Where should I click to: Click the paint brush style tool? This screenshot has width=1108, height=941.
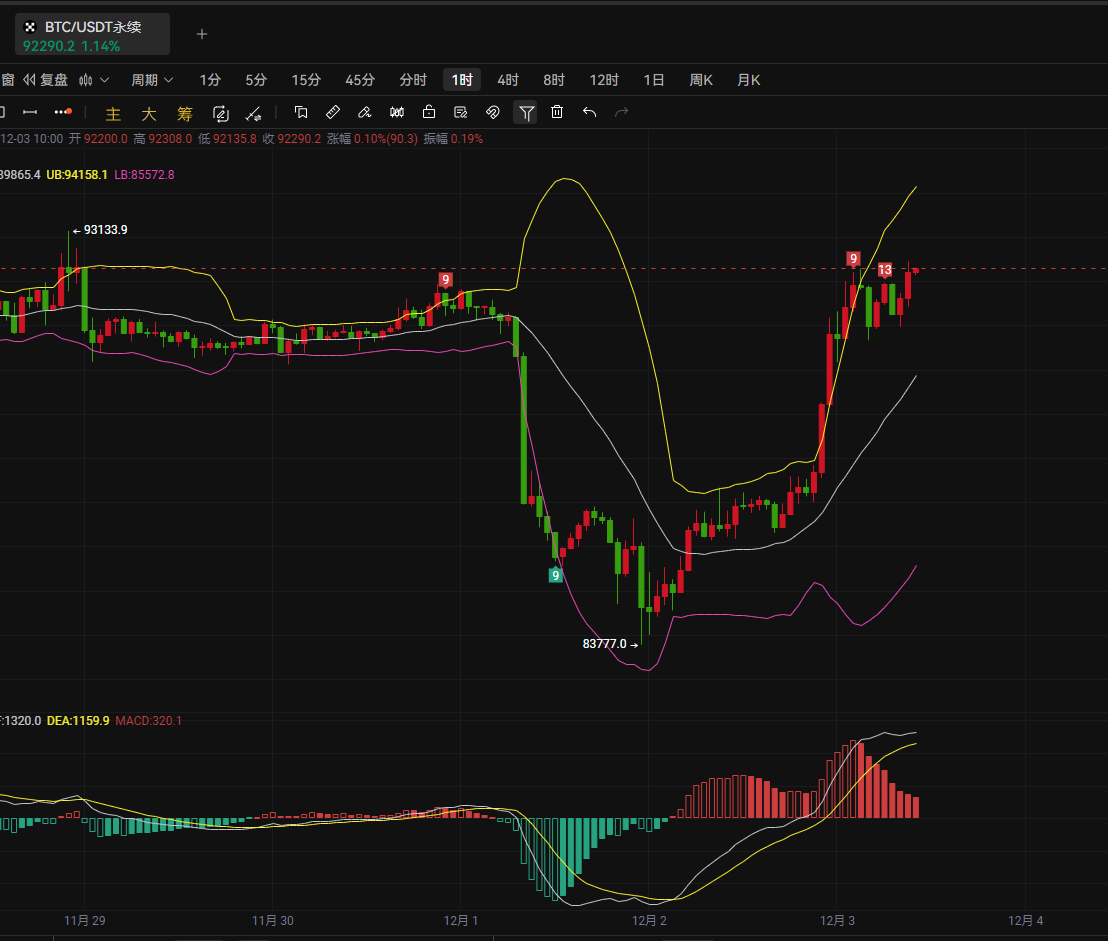tap(365, 112)
